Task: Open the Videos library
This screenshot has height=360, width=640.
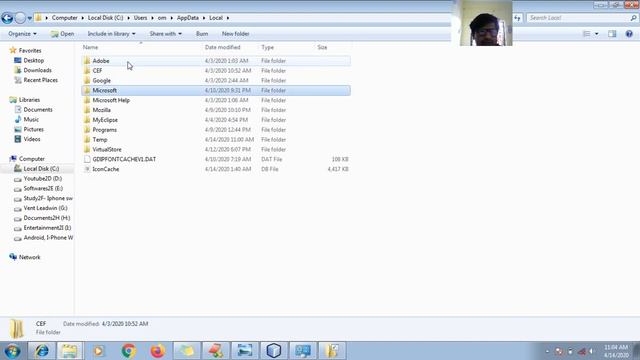Action: pos(32,139)
